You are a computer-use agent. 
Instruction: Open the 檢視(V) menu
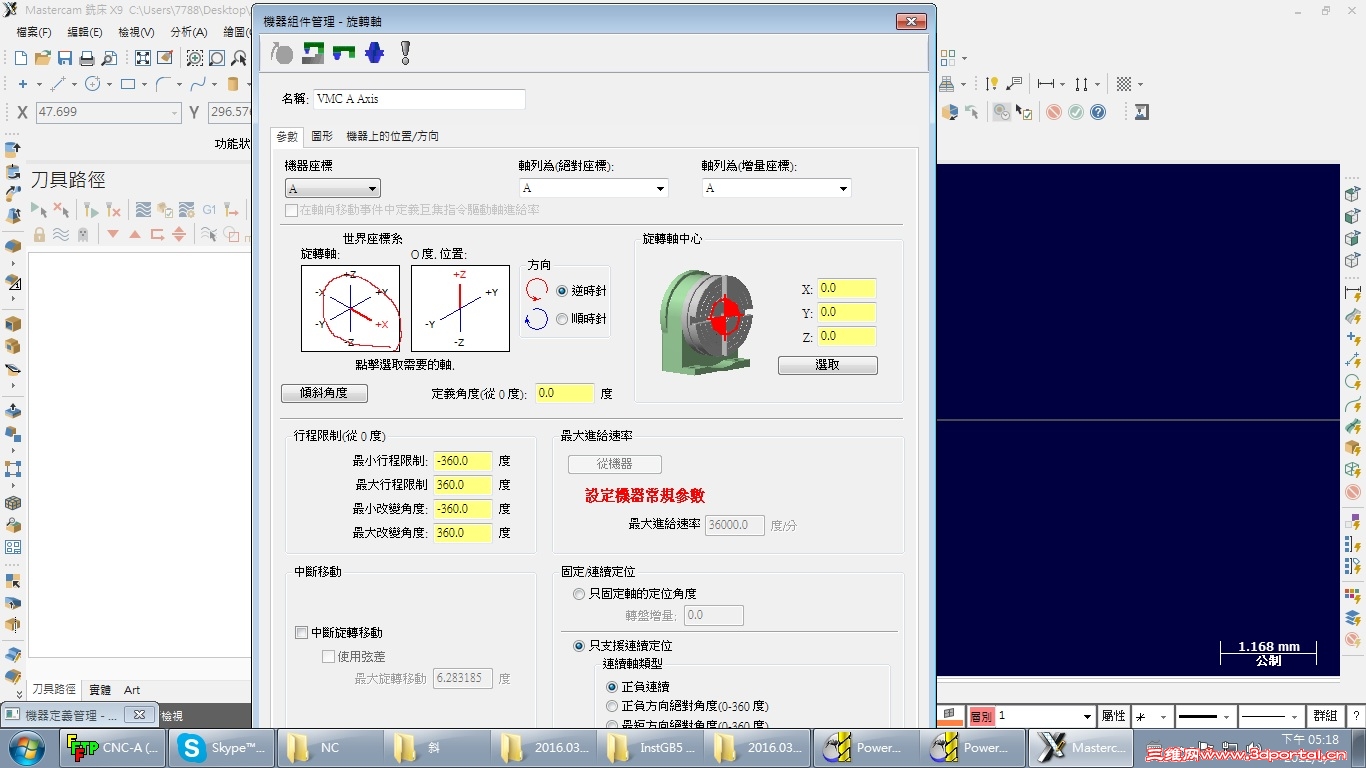click(136, 32)
